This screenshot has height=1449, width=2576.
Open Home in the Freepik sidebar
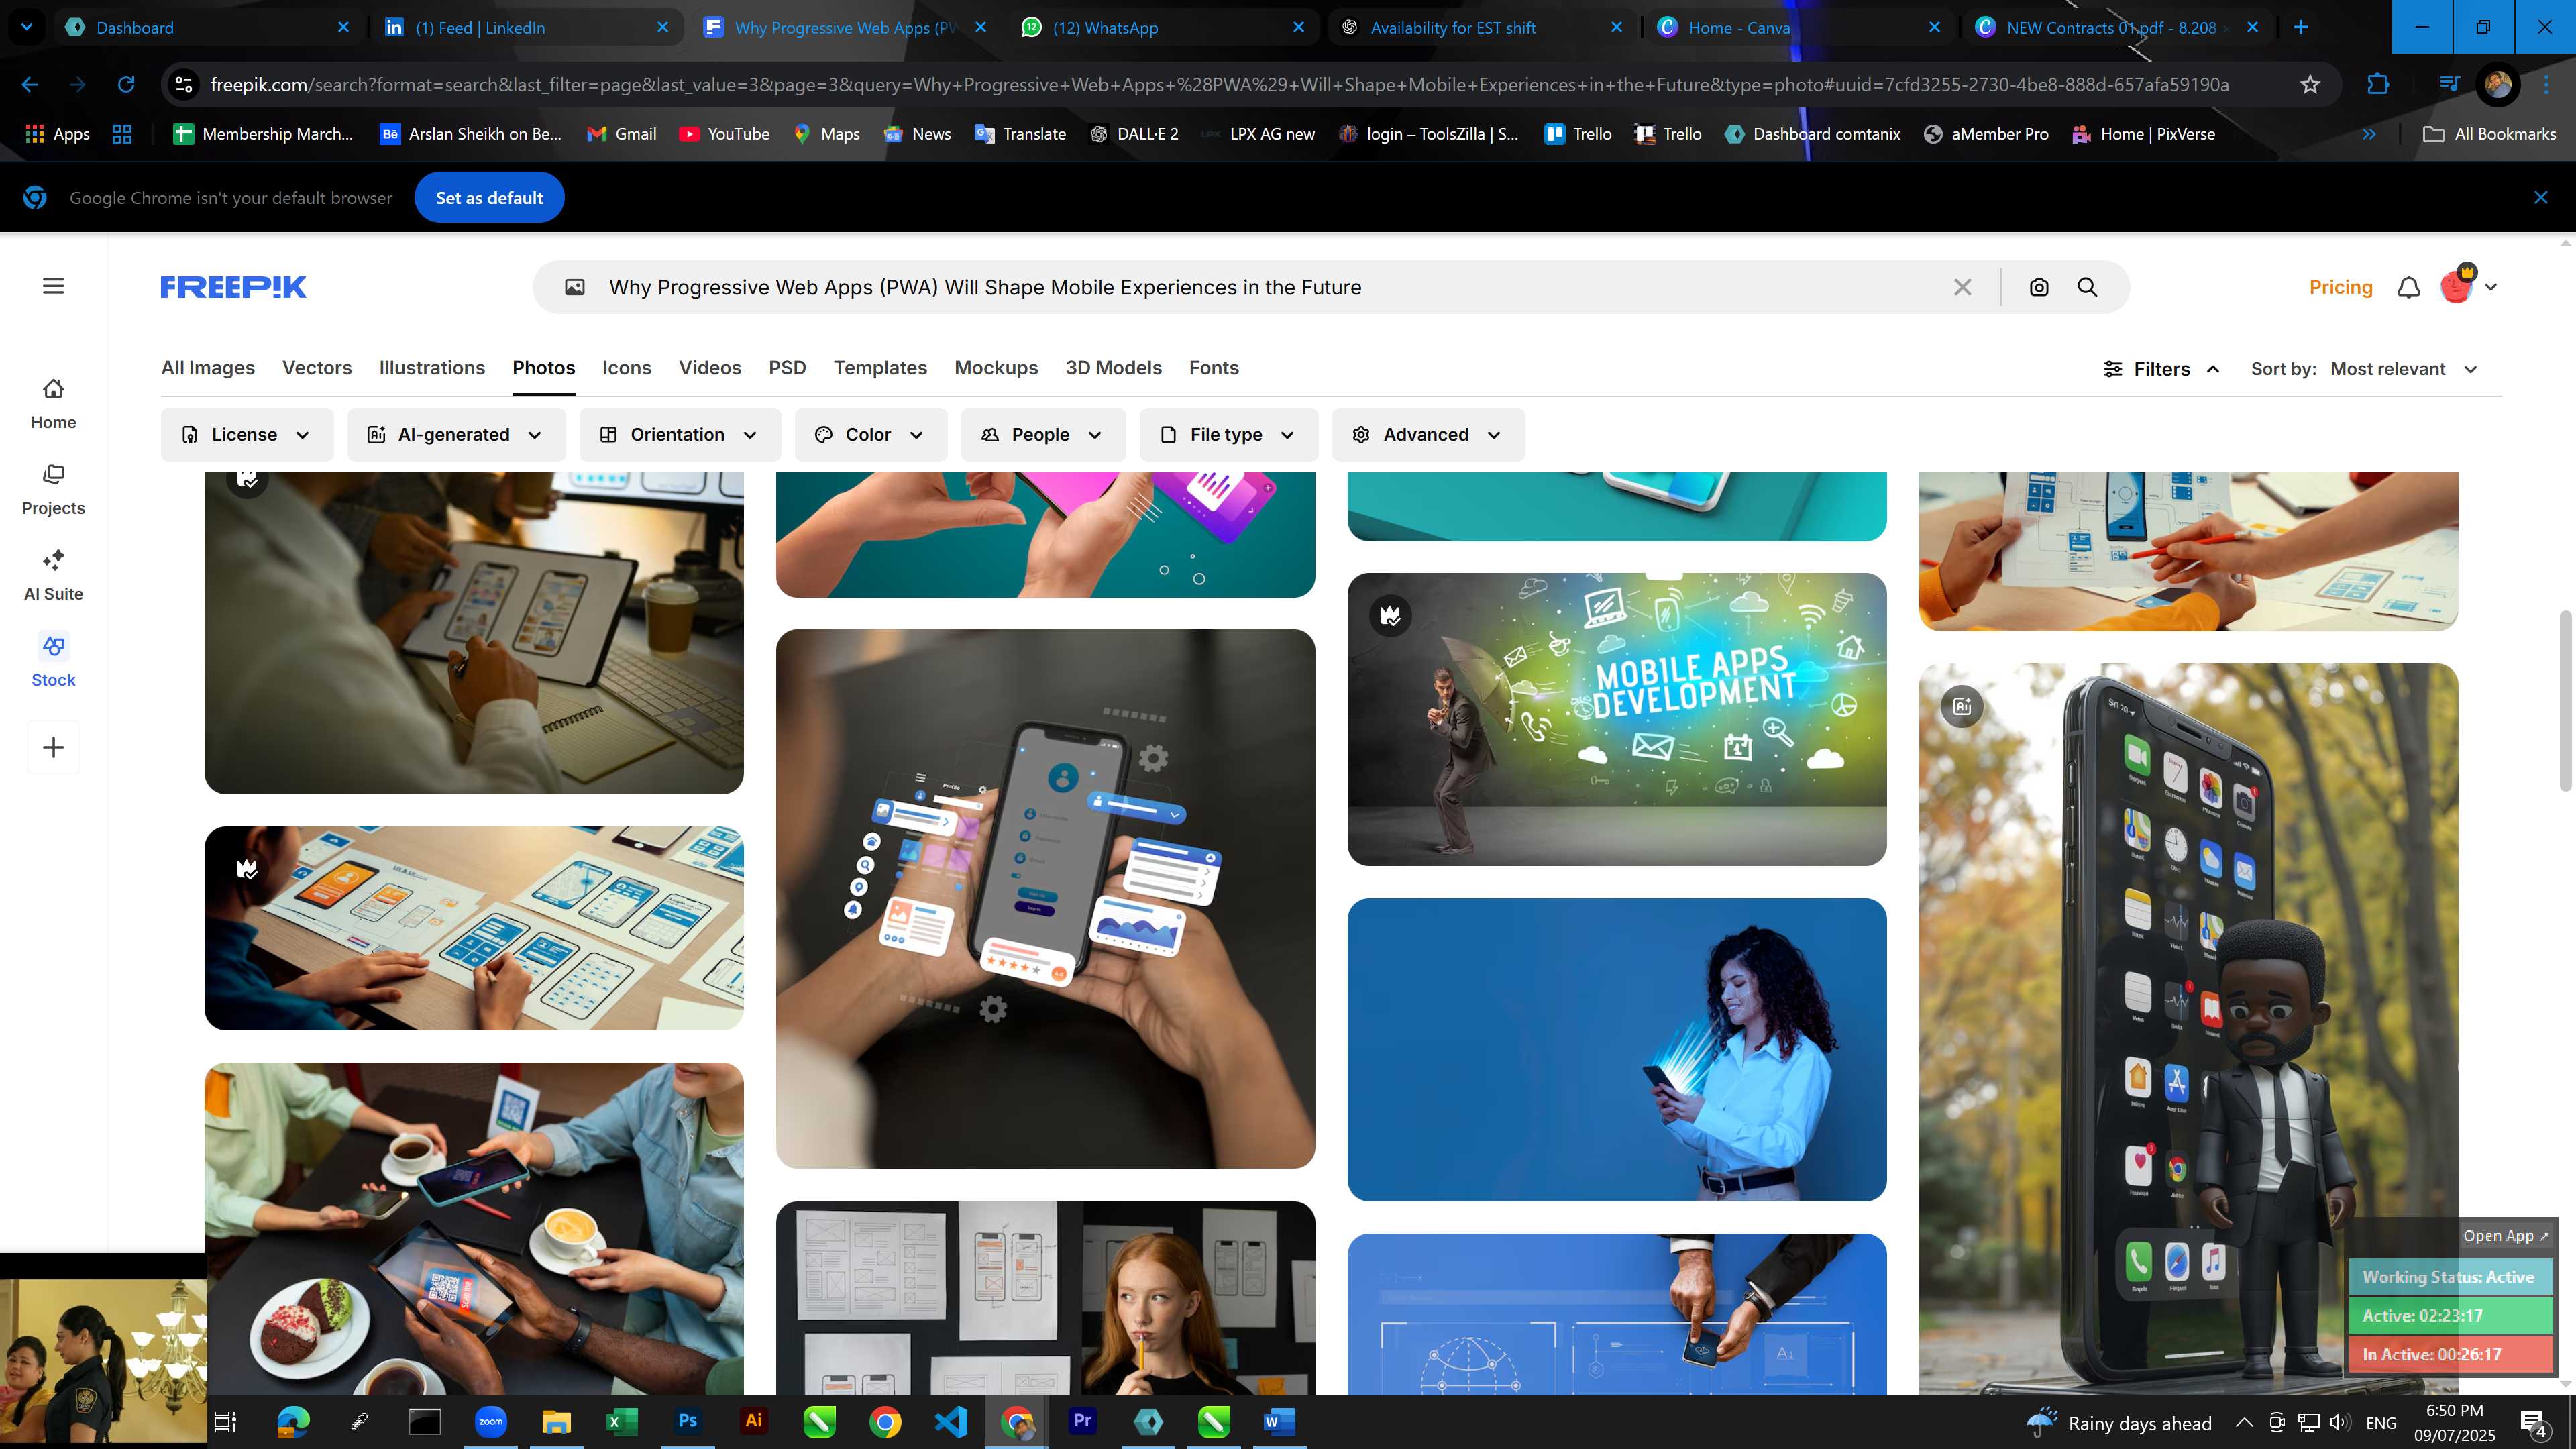[53, 403]
